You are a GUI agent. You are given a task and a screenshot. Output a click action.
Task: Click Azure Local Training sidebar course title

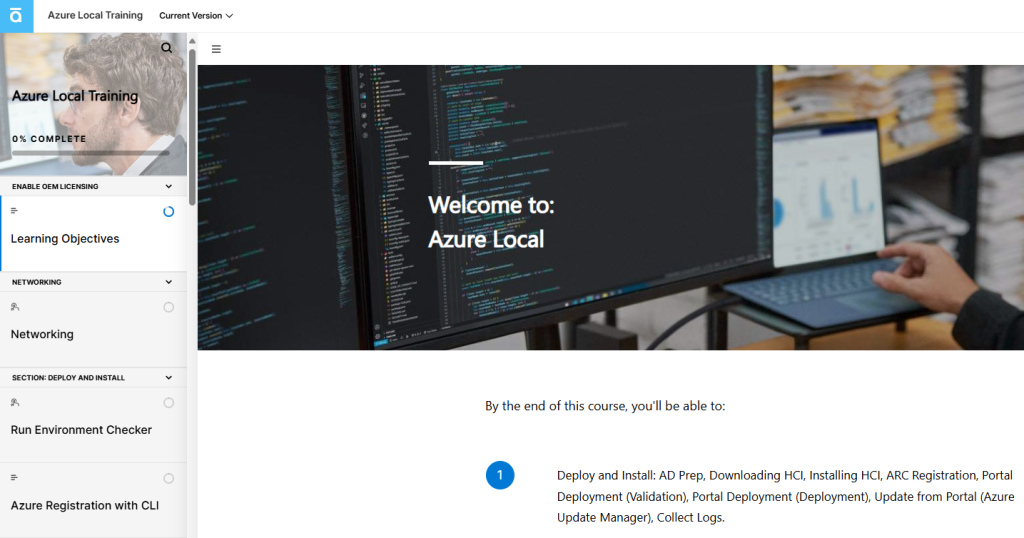75,96
